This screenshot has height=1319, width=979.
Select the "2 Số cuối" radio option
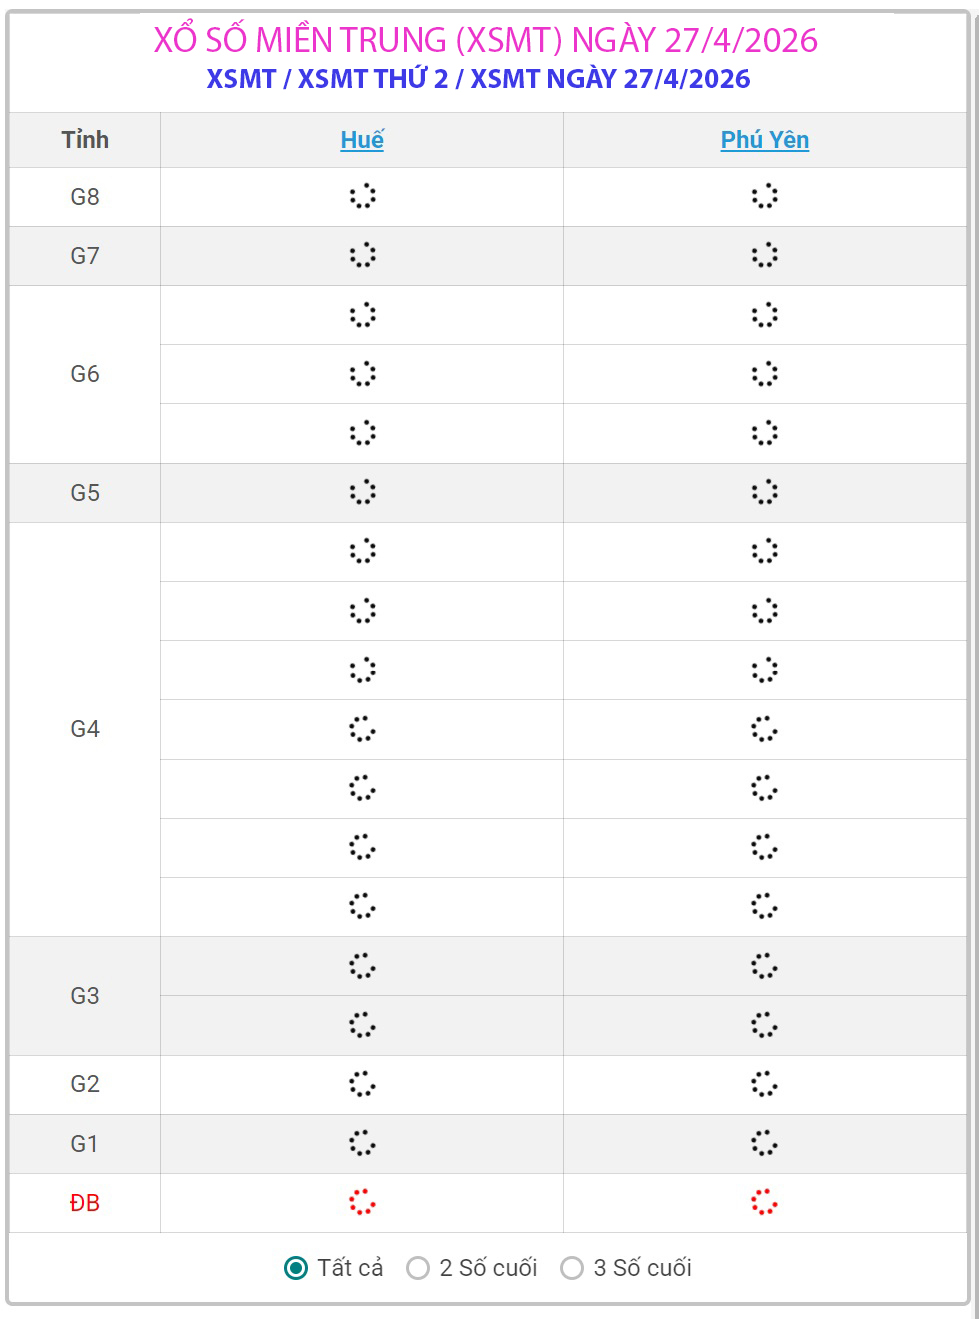coord(418,1268)
